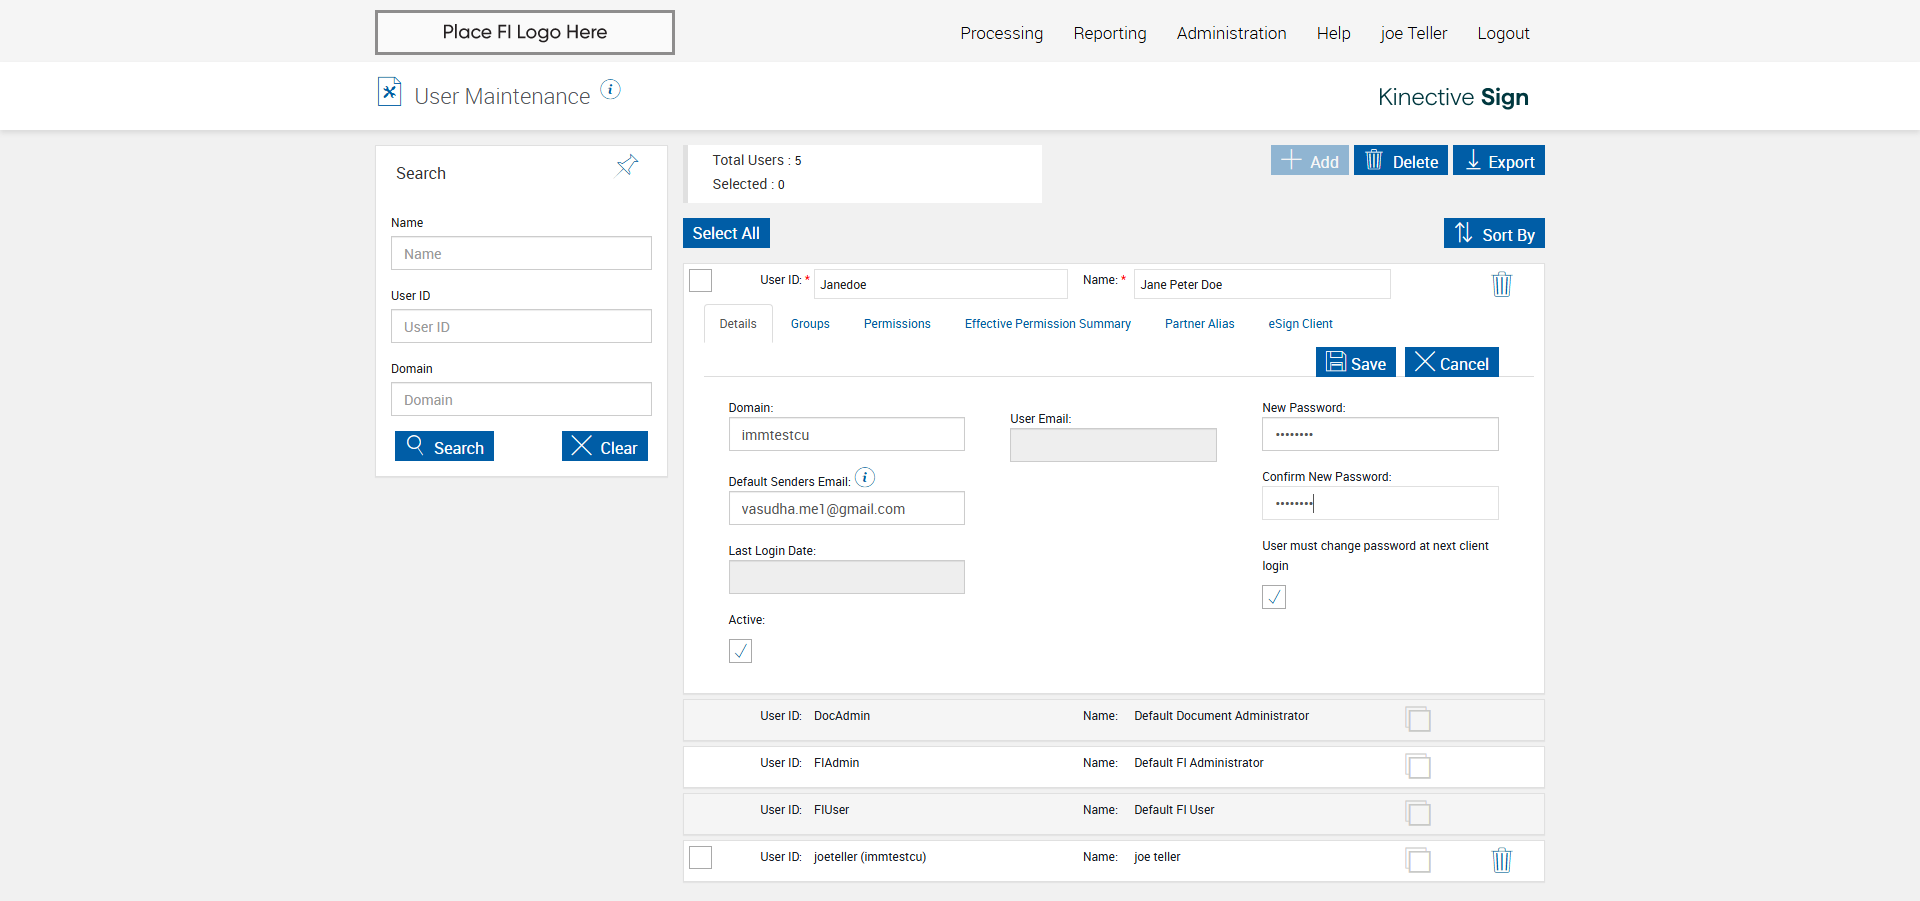The height and width of the screenshot is (901, 1920).
Task: Click Default Senders Email info icon
Action: 865,478
